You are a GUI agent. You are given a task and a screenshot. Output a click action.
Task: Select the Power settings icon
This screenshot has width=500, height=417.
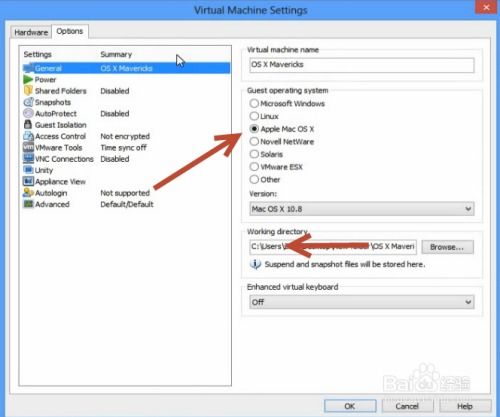[x=28, y=80]
